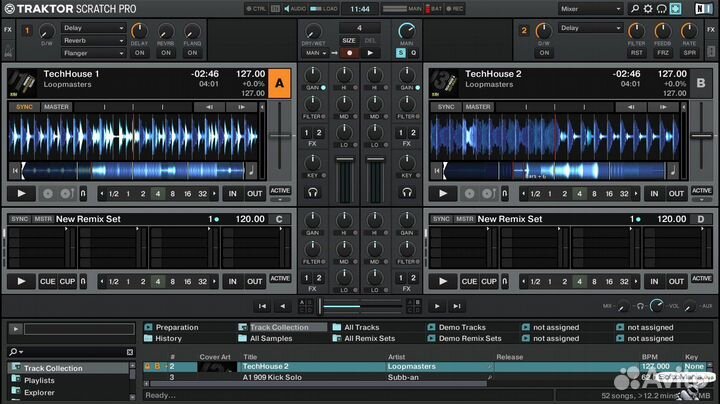Toggle MASTER on Deck B
The width and height of the screenshot is (720, 404).
click(x=478, y=107)
